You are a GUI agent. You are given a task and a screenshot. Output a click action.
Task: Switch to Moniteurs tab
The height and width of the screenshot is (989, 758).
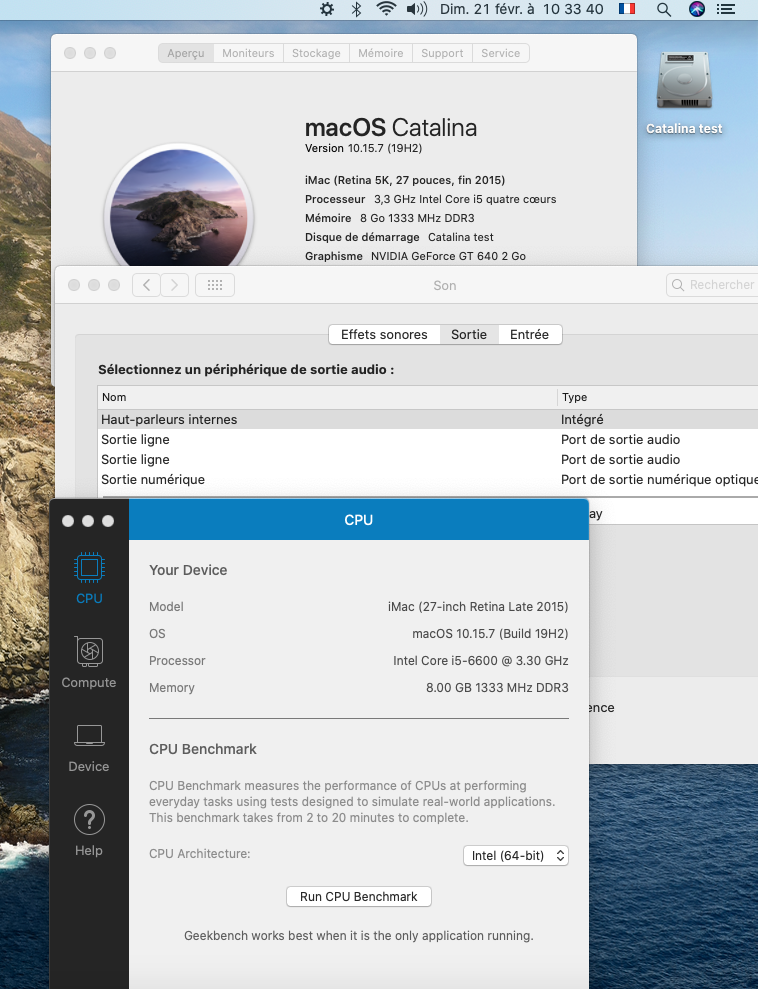click(x=248, y=53)
